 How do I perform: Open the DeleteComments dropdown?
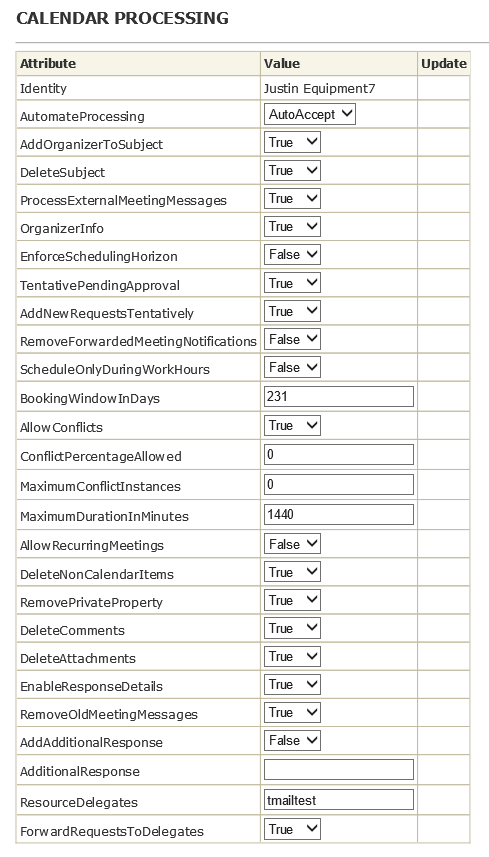pyautogui.click(x=292, y=629)
